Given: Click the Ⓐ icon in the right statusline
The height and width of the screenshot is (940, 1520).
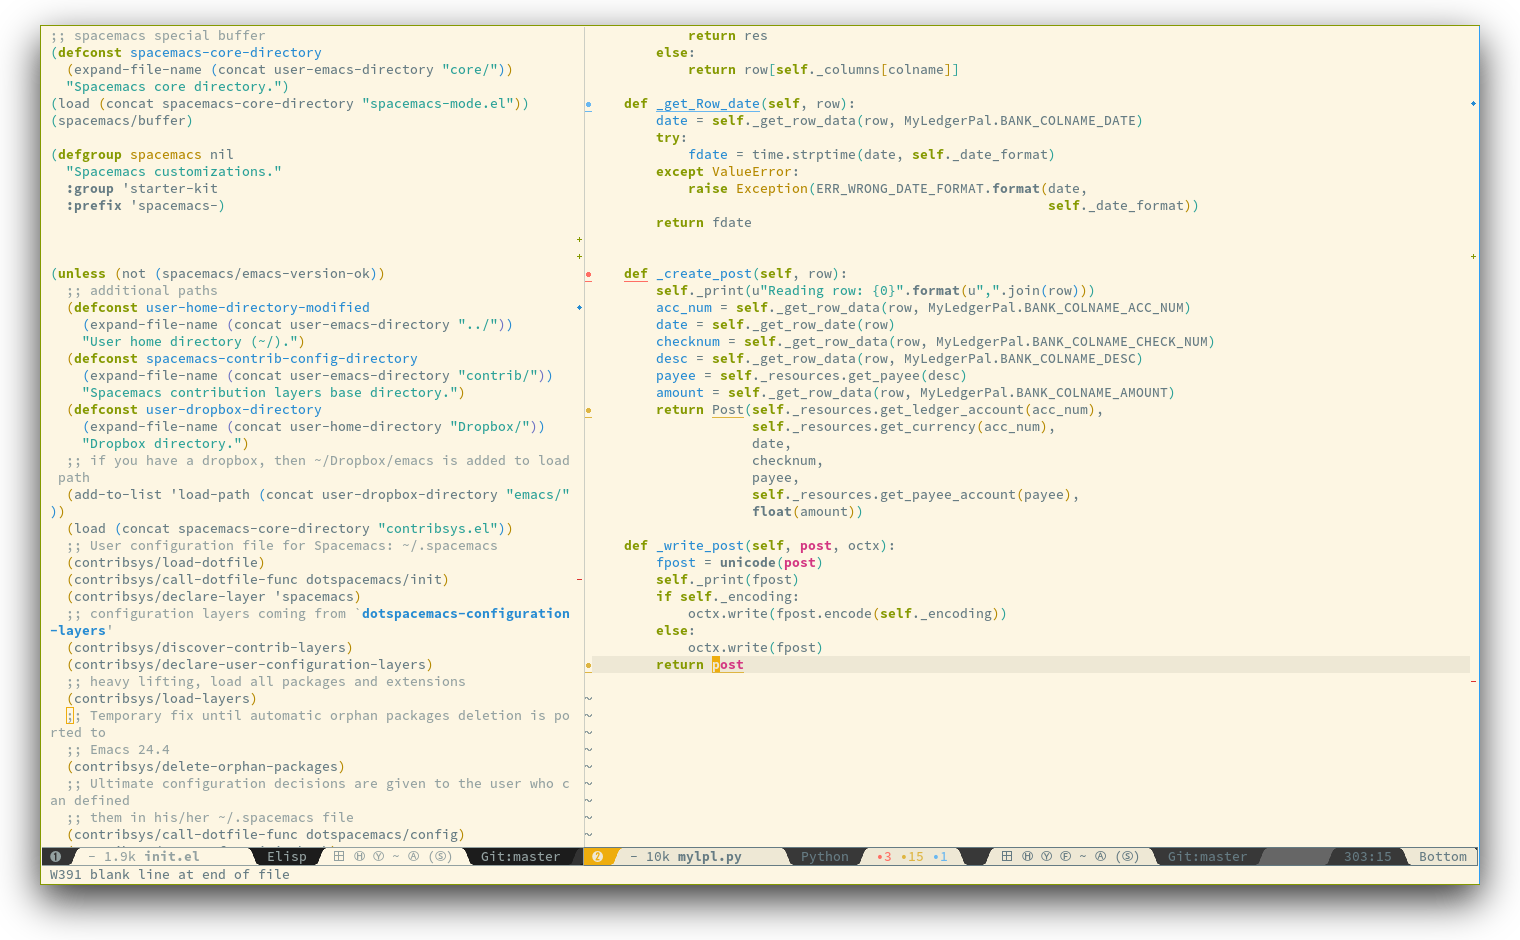Looking at the screenshot, I should 1100,856.
